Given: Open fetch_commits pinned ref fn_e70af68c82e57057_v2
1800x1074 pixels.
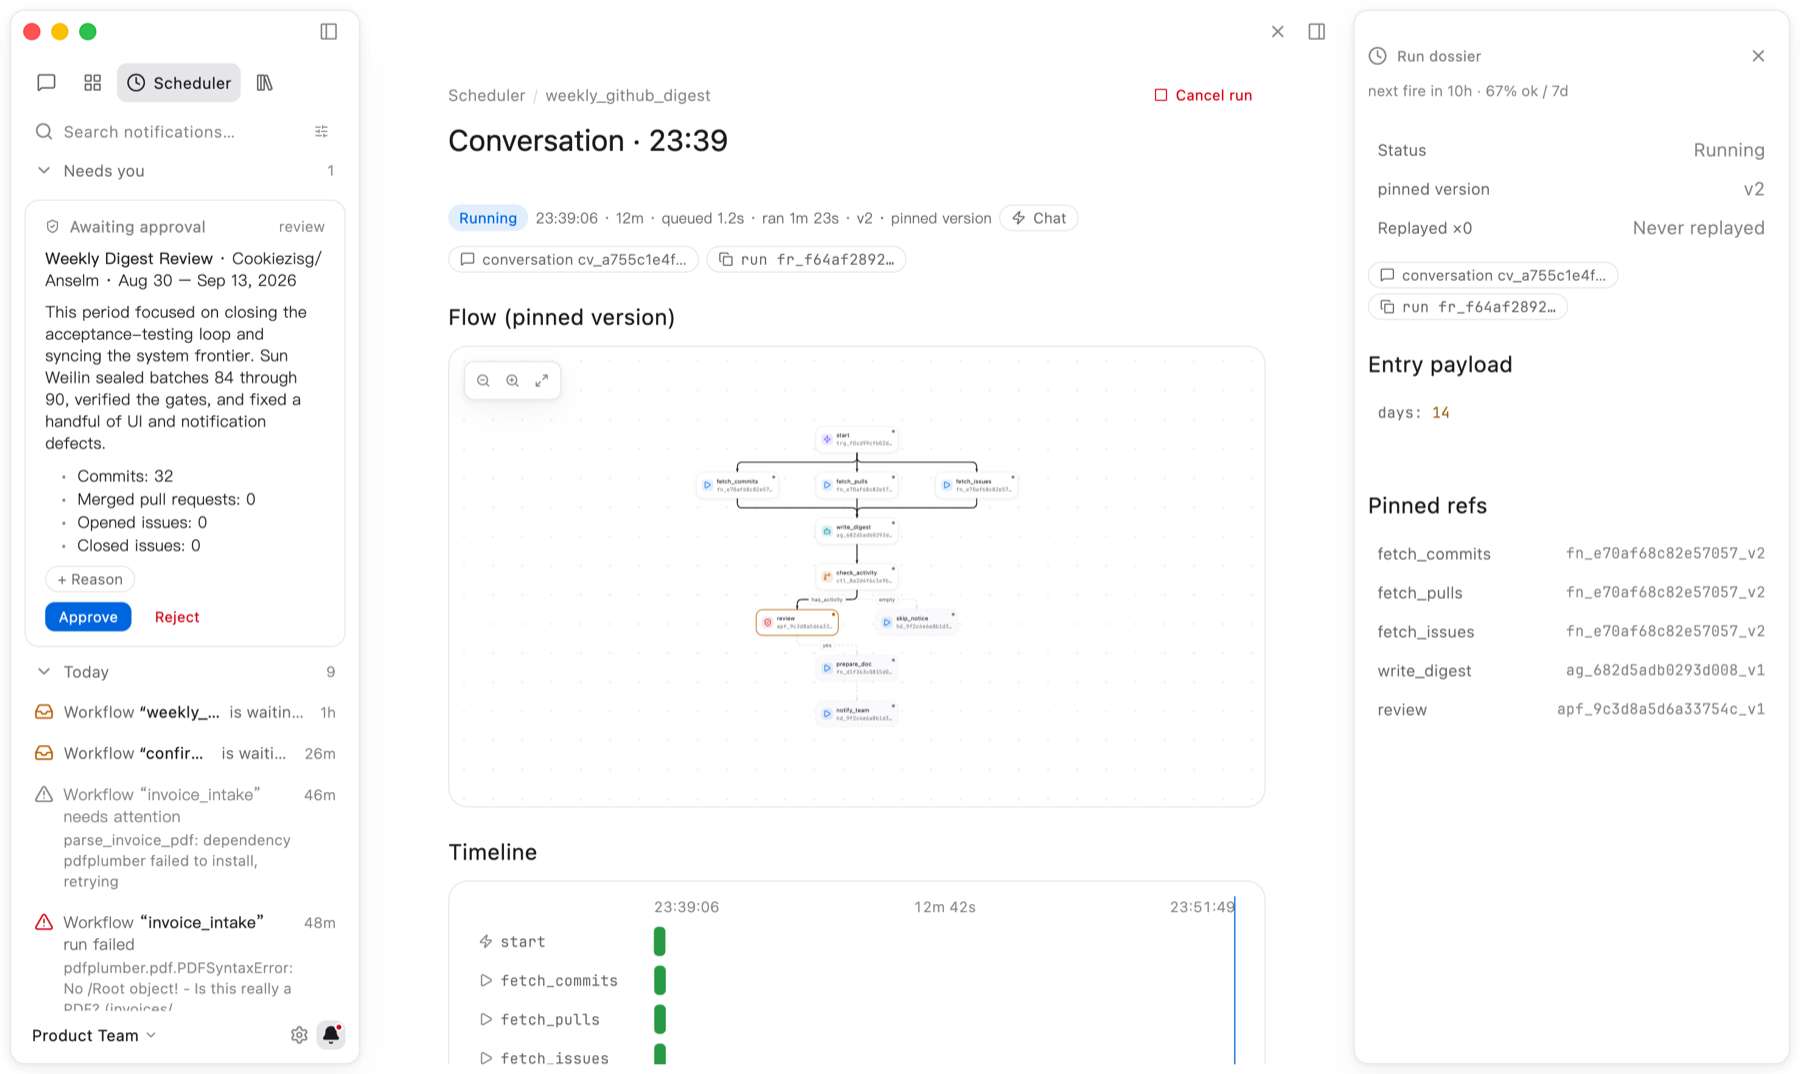Looking at the screenshot, I should pos(1665,554).
